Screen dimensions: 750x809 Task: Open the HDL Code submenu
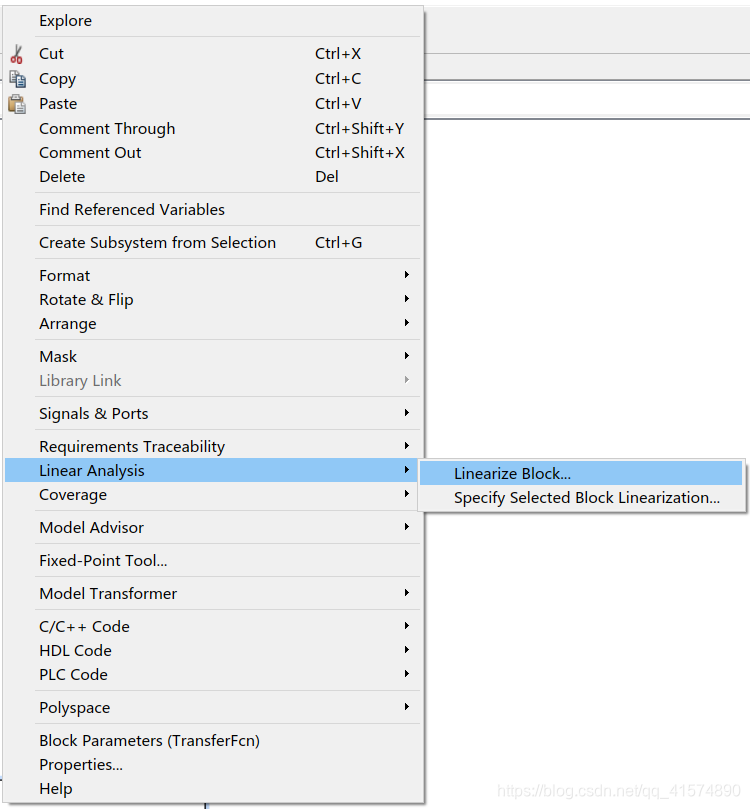pyautogui.click(x=214, y=651)
